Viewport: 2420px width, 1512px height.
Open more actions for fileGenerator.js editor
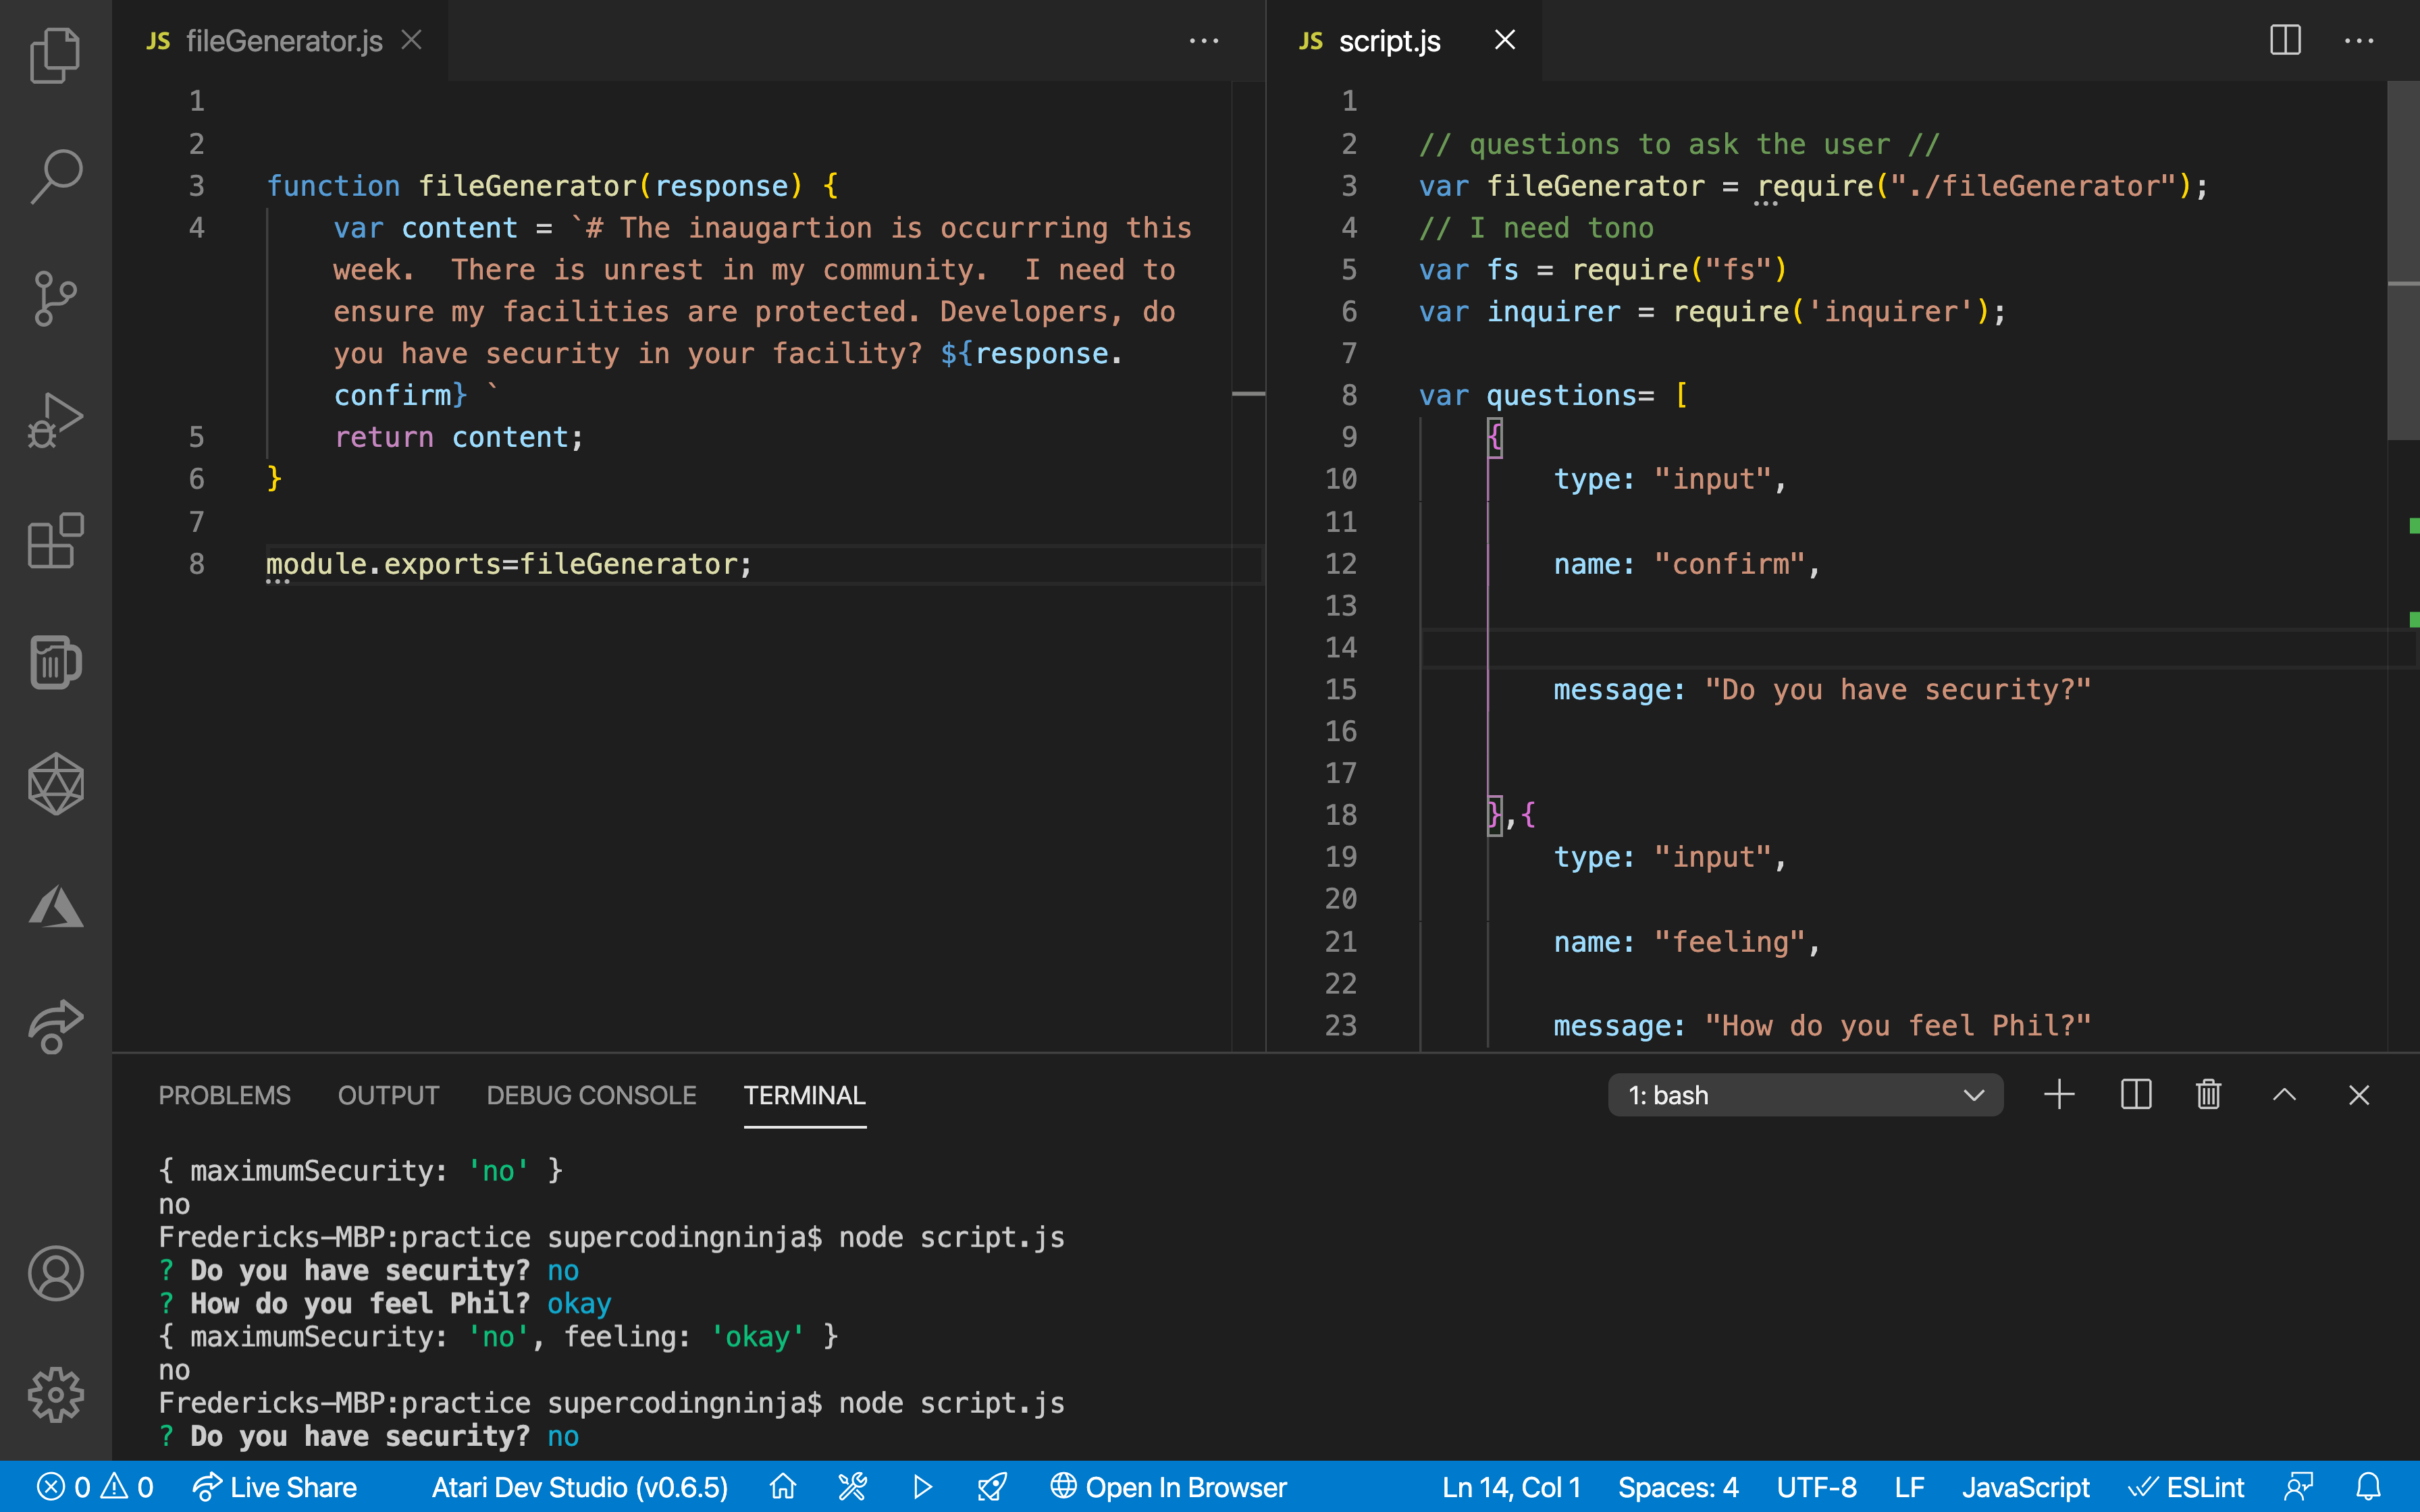tap(1204, 41)
